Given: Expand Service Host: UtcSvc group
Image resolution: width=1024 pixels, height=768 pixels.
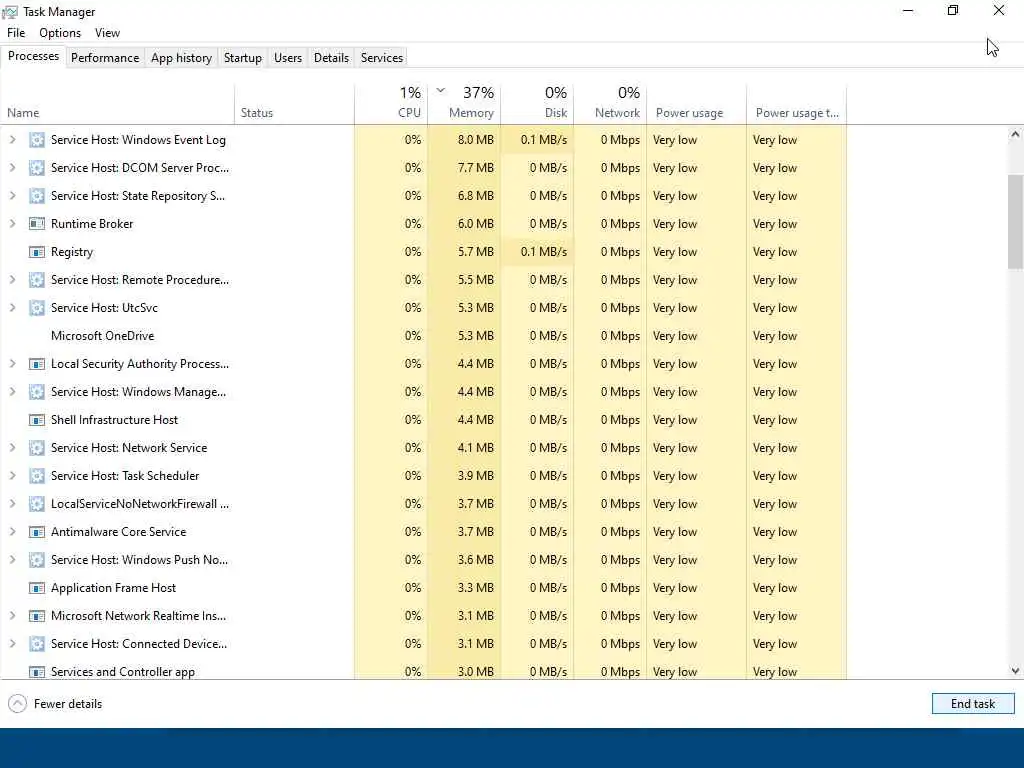Looking at the screenshot, I should [12, 308].
